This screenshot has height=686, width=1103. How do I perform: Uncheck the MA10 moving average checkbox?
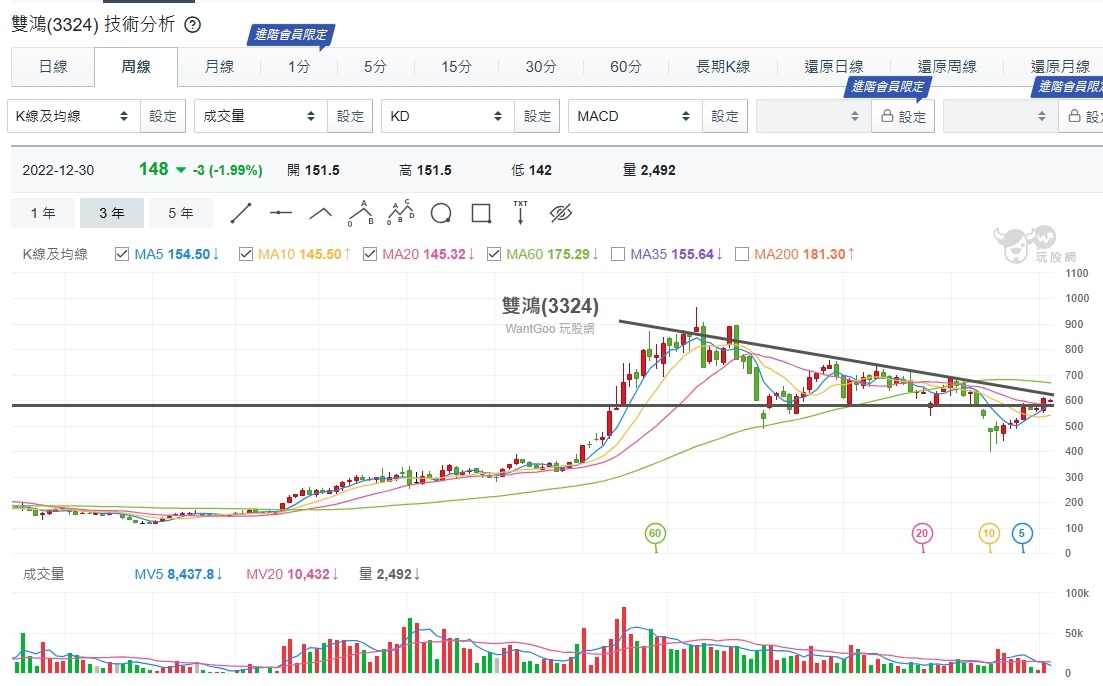(246, 254)
